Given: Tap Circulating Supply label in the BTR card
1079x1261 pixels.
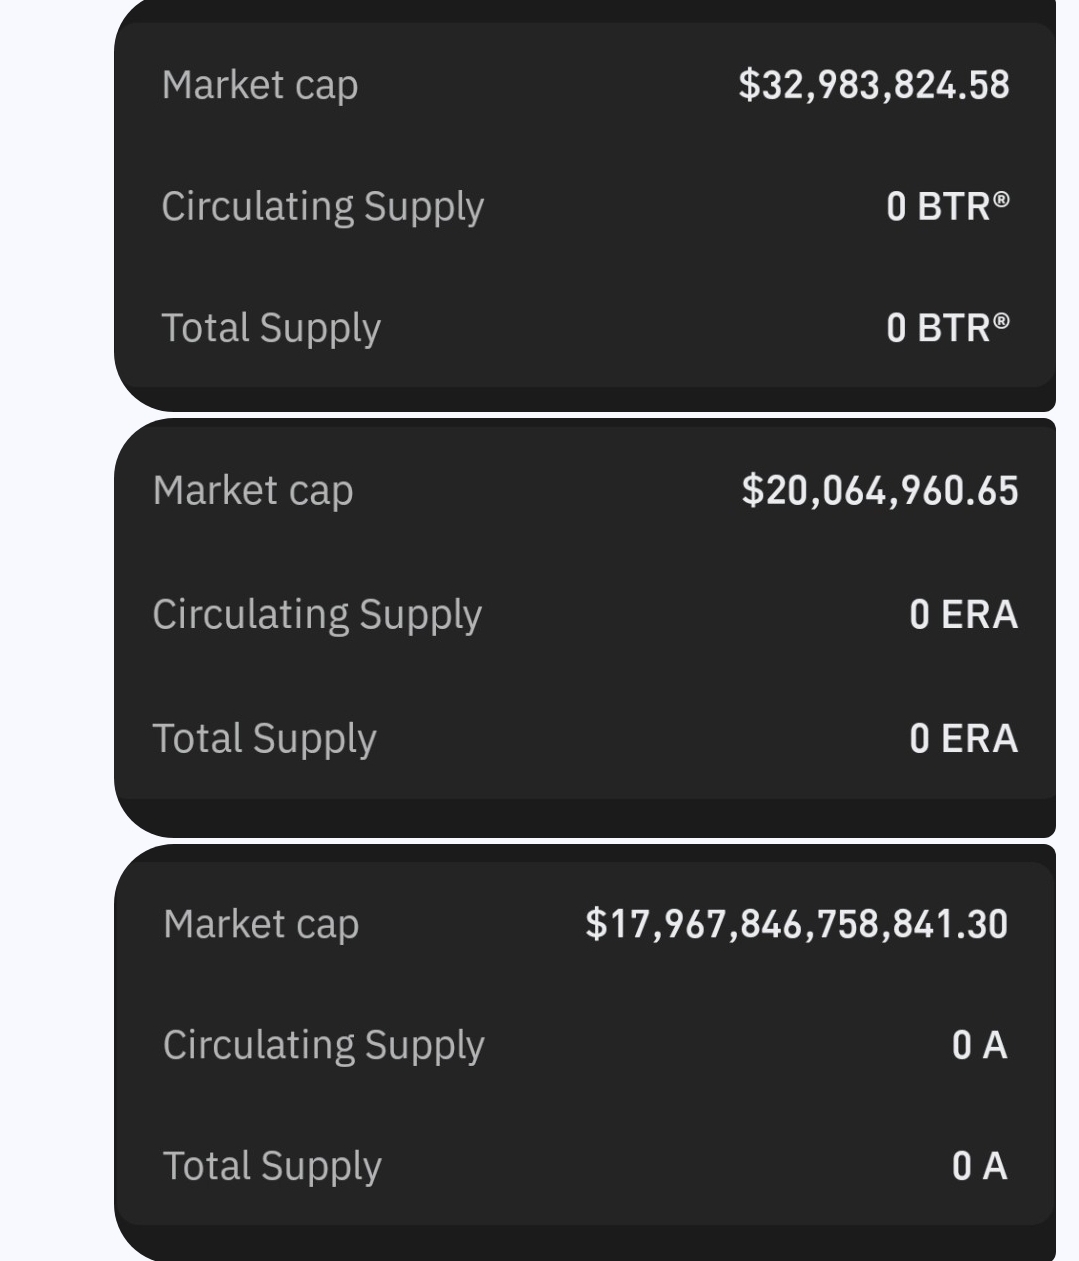Looking at the screenshot, I should click(x=322, y=207).
